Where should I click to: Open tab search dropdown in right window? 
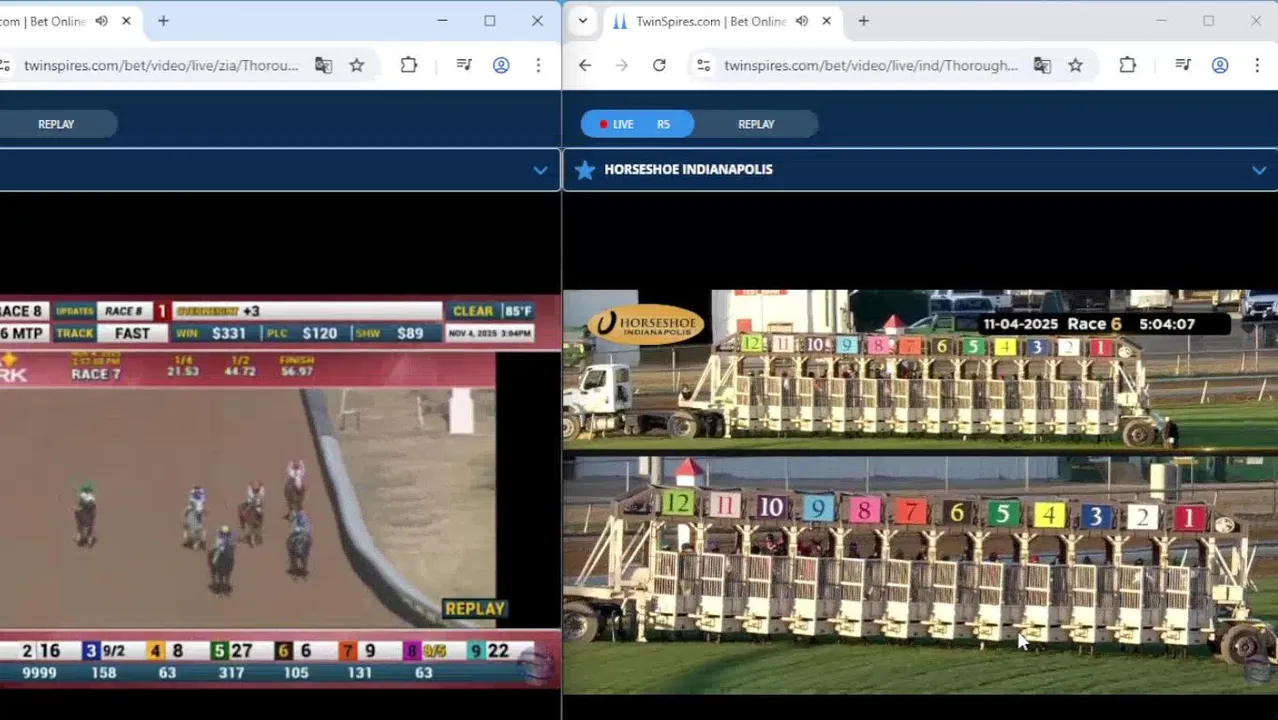pyautogui.click(x=583, y=21)
